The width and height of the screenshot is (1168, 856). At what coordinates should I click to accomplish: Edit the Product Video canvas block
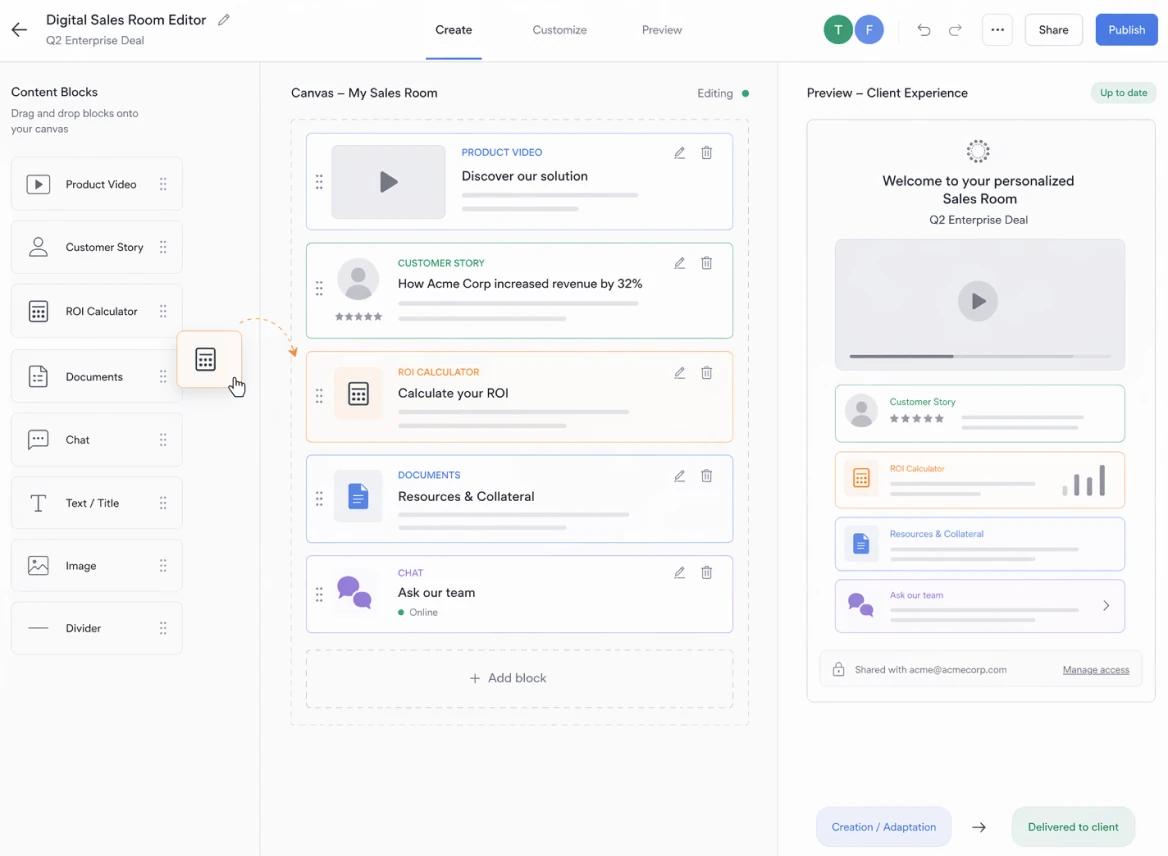pos(679,153)
